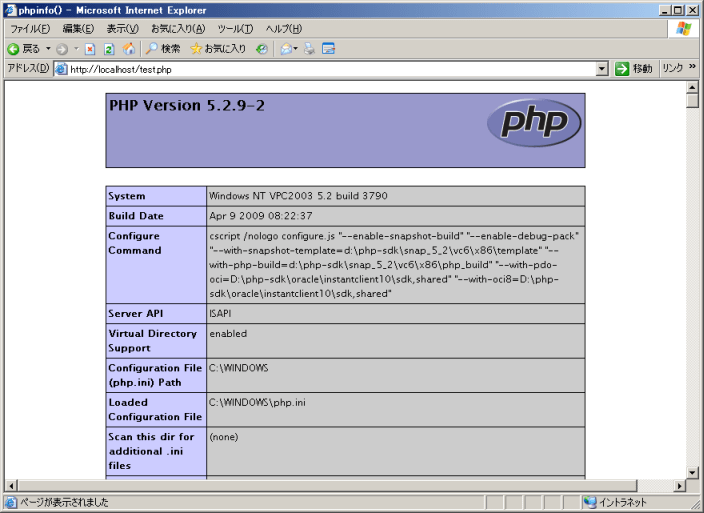This screenshot has height=513, width=704.
Task: Go to the Home page icon
Action: tap(128, 48)
